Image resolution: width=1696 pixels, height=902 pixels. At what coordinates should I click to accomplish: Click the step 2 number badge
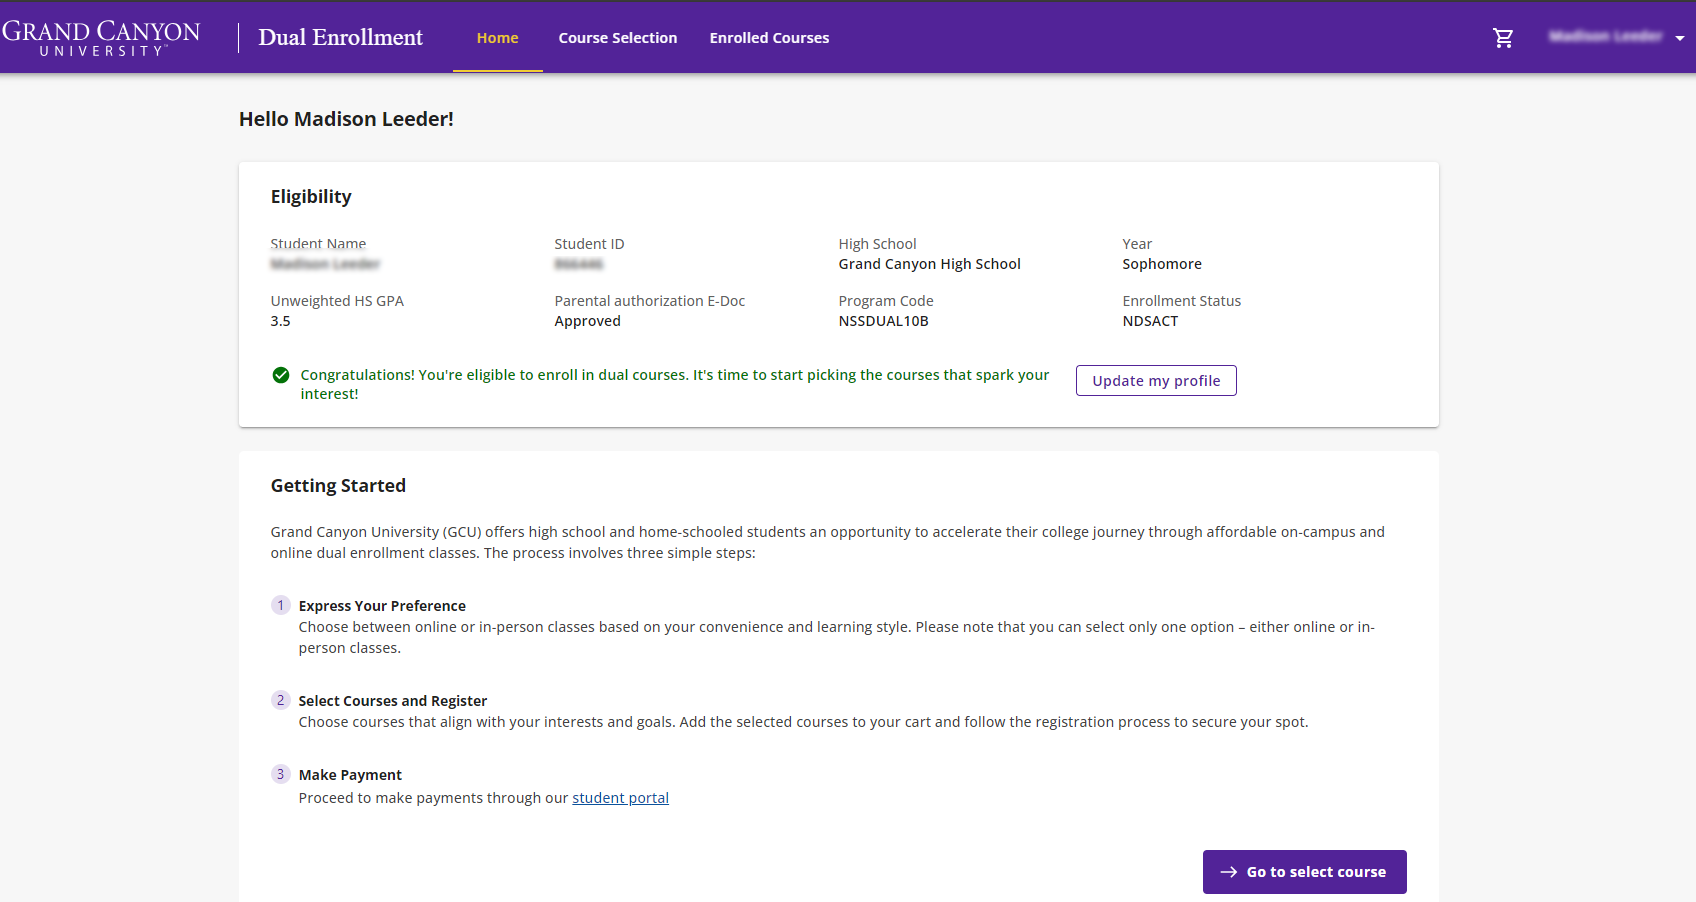click(281, 700)
